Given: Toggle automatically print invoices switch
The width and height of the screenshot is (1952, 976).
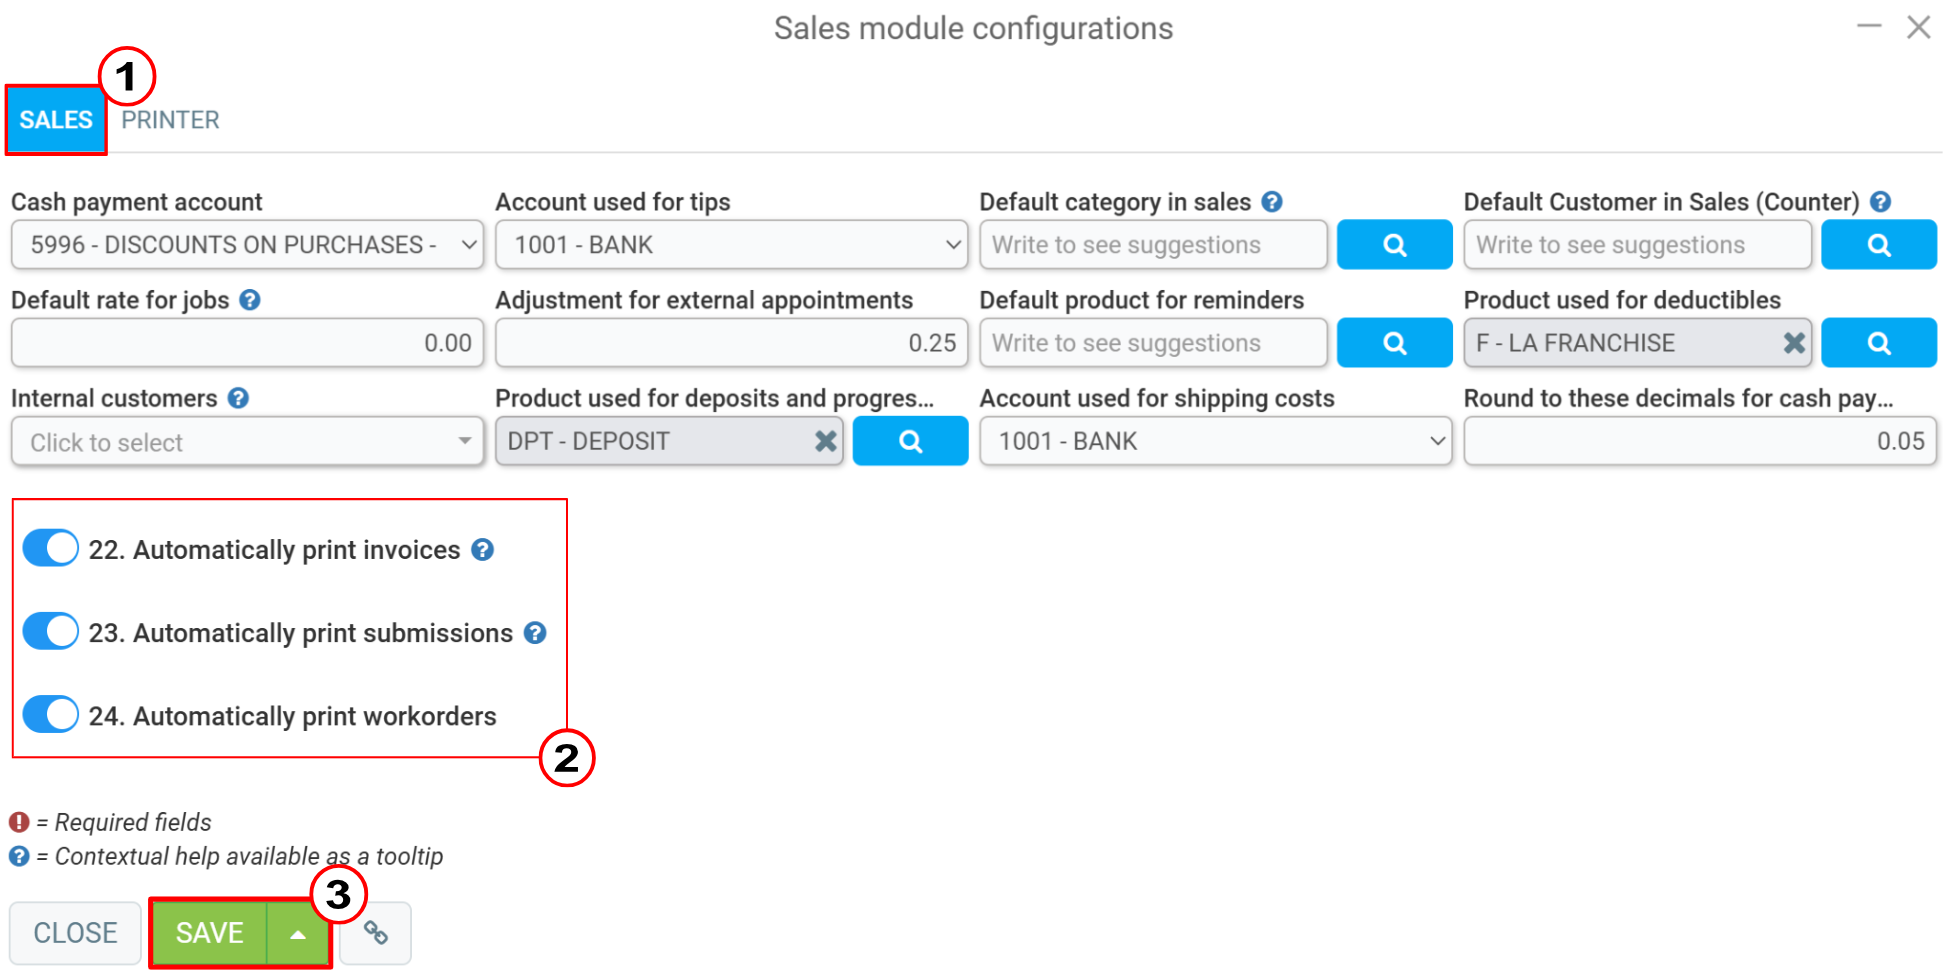Looking at the screenshot, I should pyautogui.click(x=51, y=548).
